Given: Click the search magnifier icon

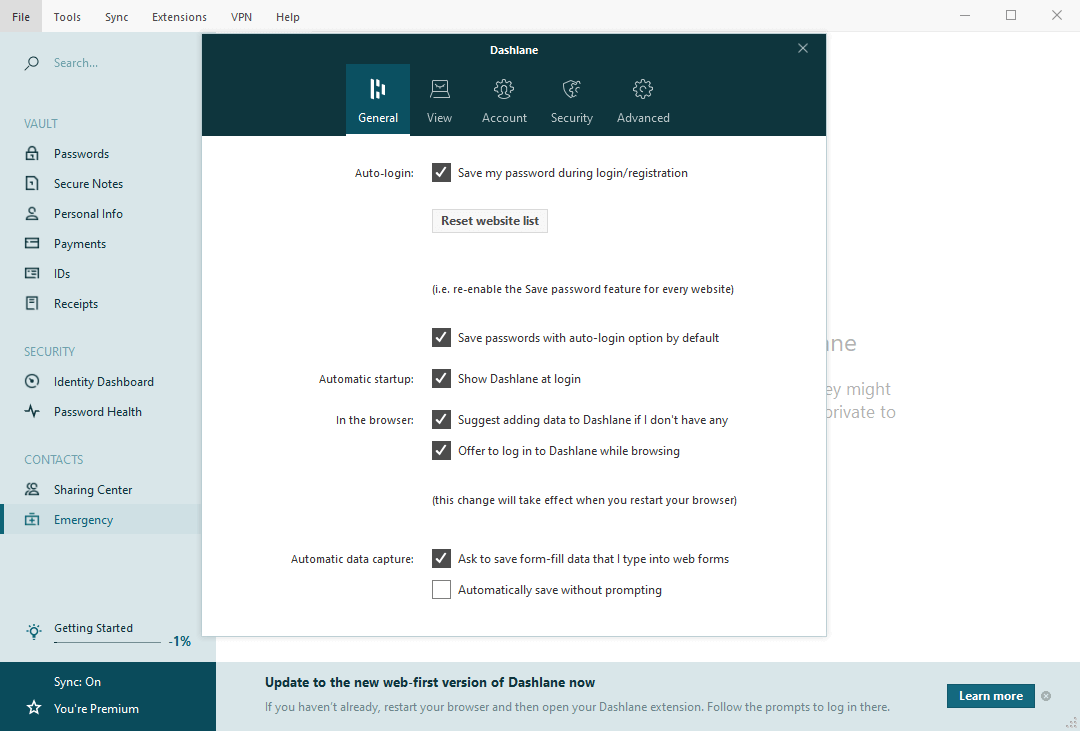Looking at the screenshot, I should pos(32,63).
